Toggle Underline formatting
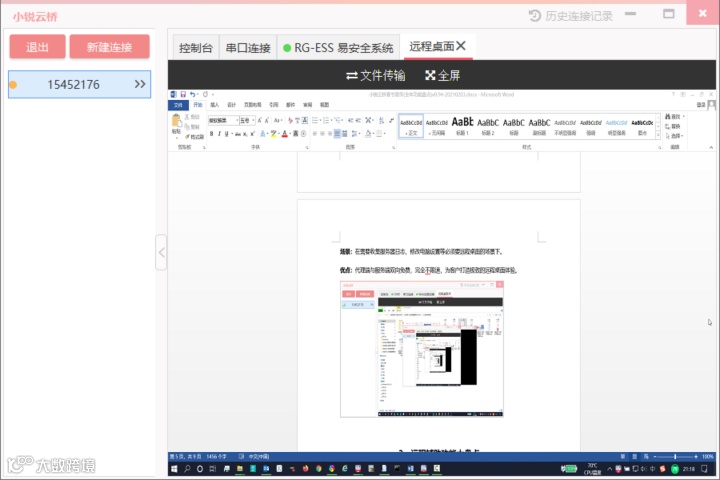 point(226,134)
